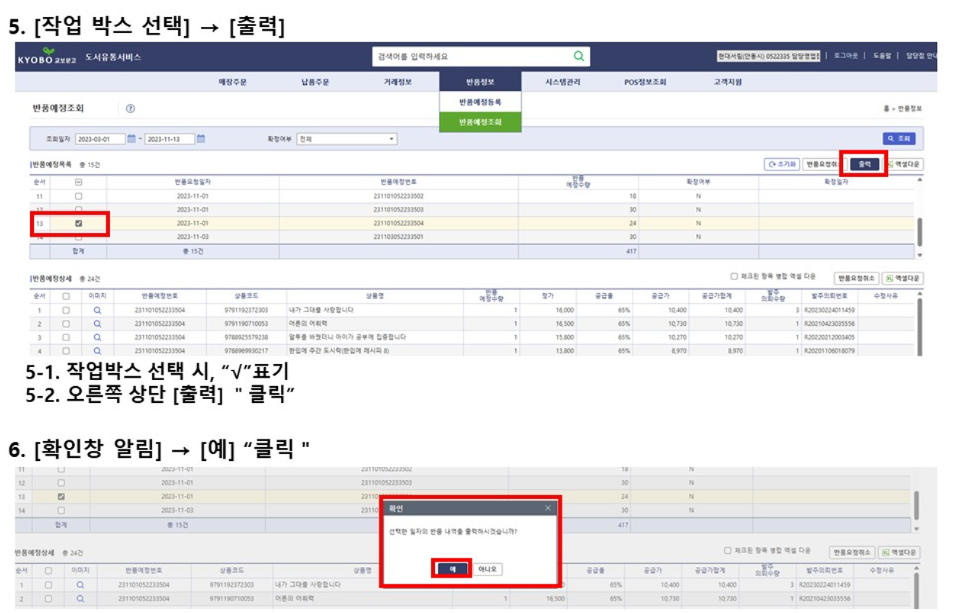Click the Excel icon on the 엑셀다운 button

coord(889,164)
